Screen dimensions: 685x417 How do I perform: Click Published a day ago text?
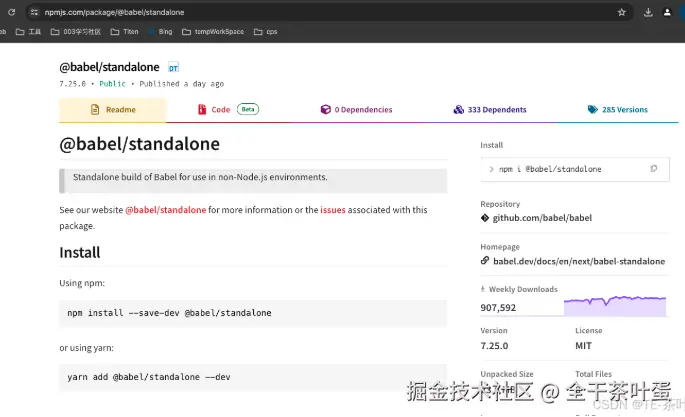point(182,84)
